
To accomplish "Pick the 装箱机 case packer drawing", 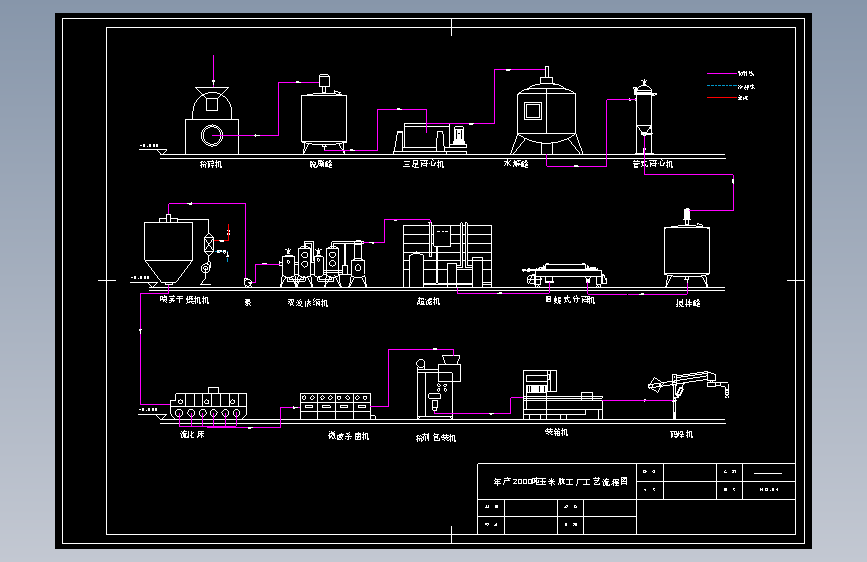I will point(562,394).
